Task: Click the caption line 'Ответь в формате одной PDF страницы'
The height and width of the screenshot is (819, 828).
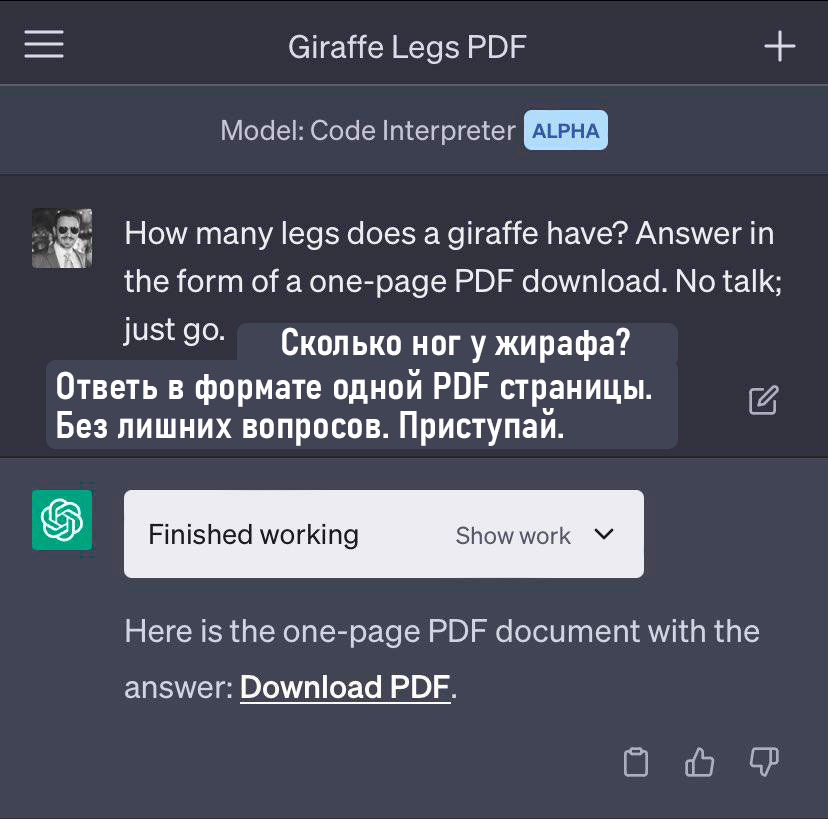Action: pos(354,387)
